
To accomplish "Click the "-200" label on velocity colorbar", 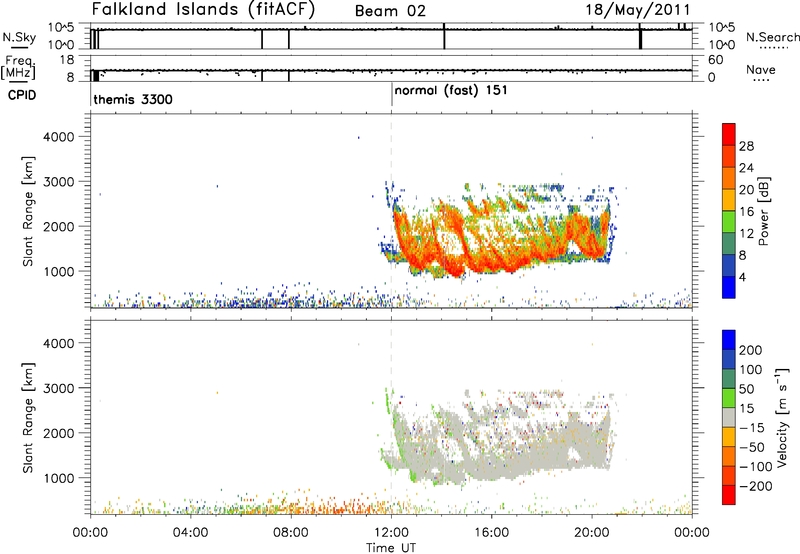I will 756,486.
